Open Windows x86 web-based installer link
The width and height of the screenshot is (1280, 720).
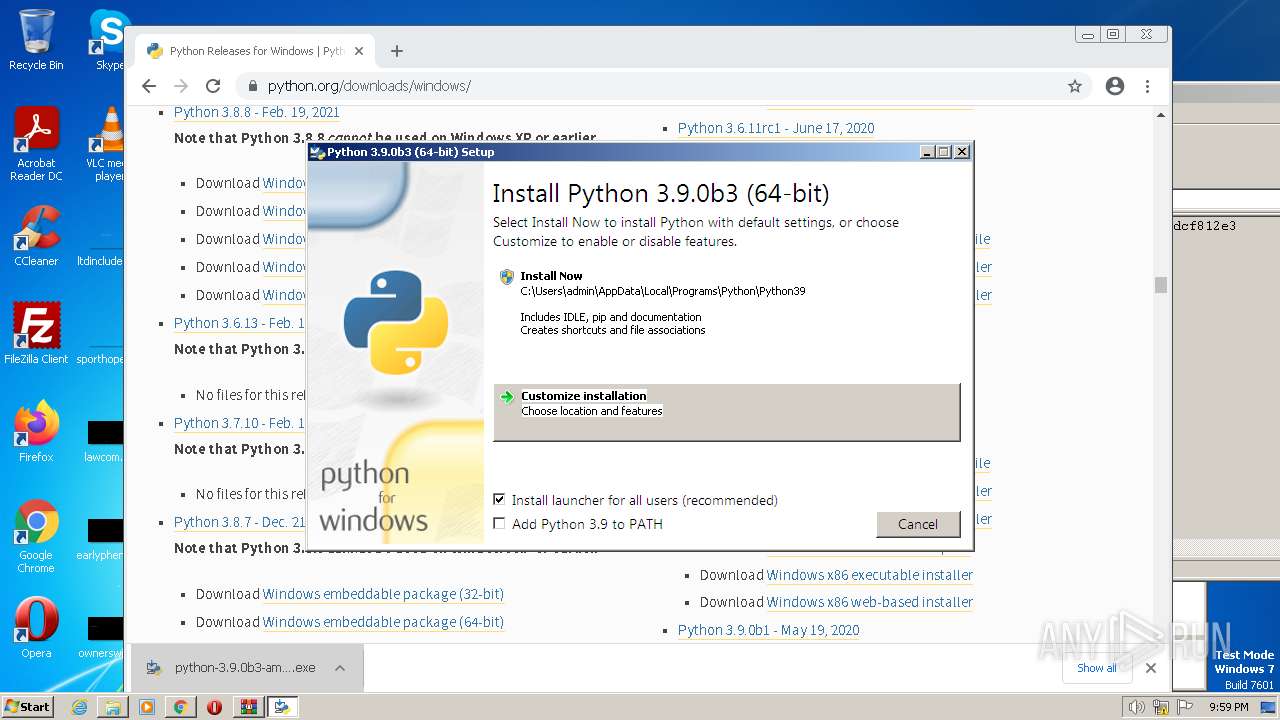(x=870, y=602)
